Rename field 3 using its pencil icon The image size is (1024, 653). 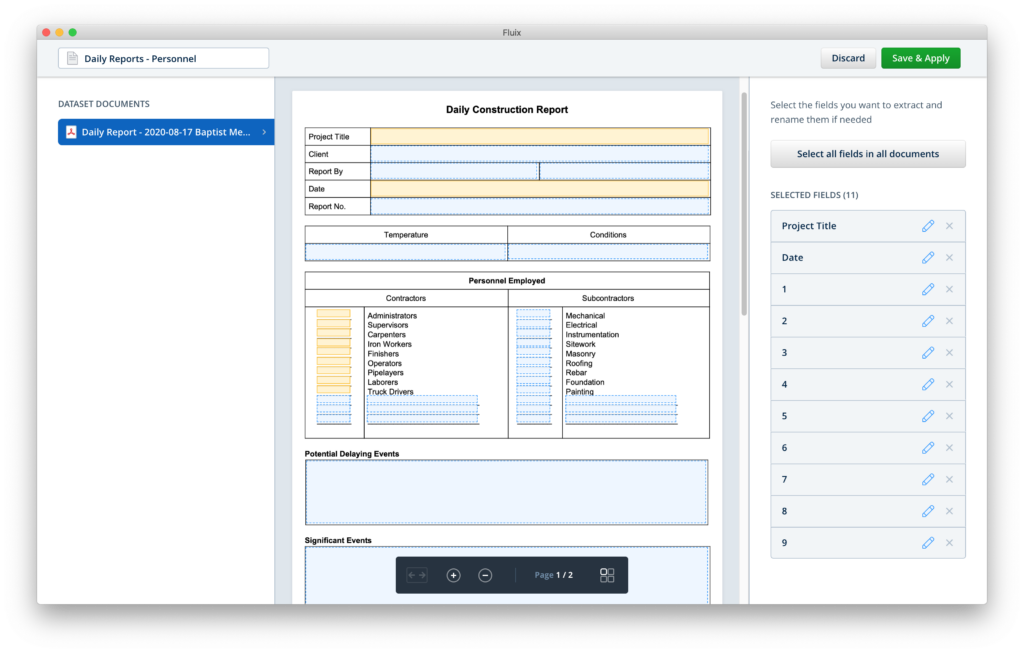(927, 353)
